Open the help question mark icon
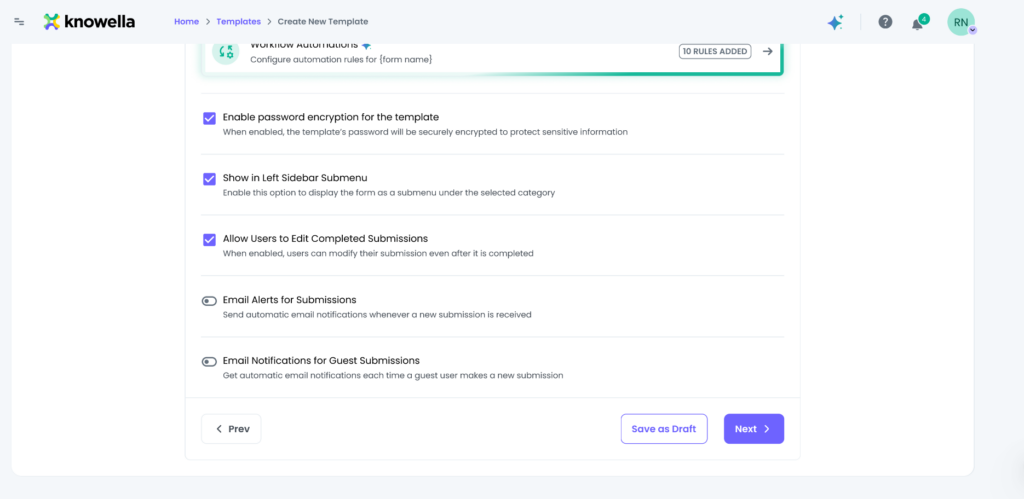The width and height of the screenshot is (1024, 499). pos(885,22)
